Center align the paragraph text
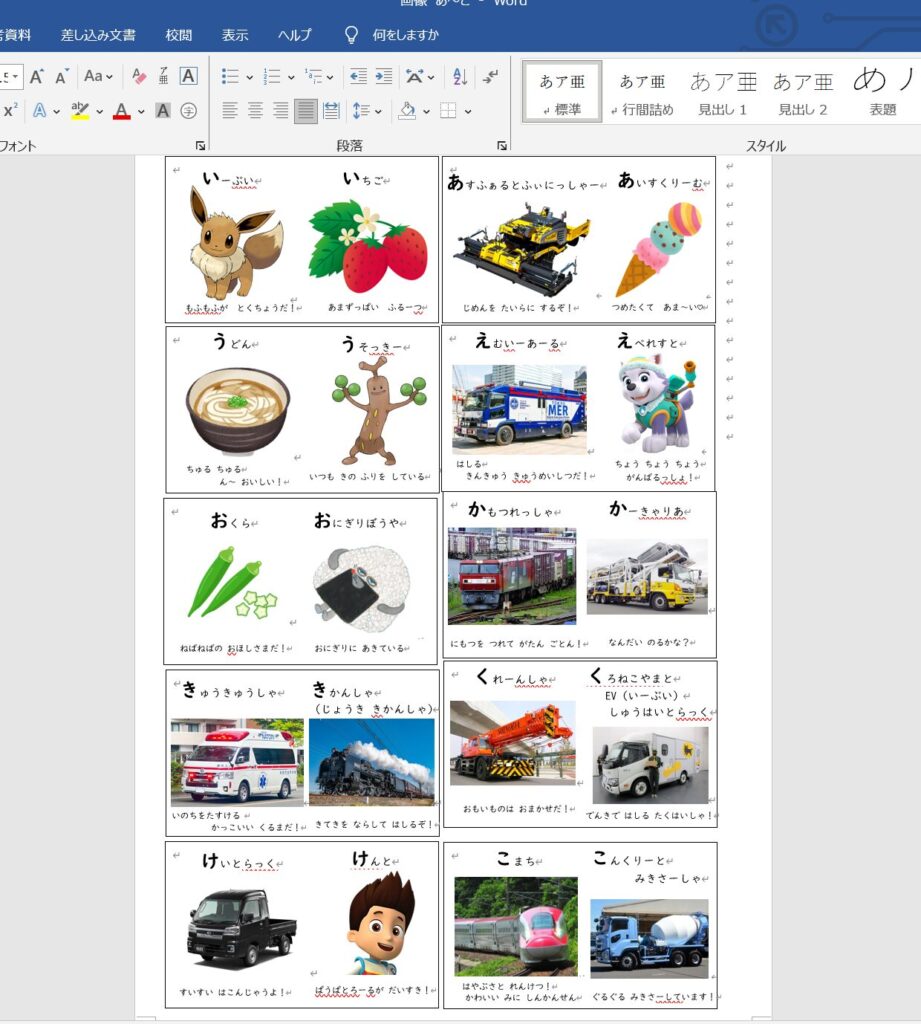 click(x=256, y=111)
